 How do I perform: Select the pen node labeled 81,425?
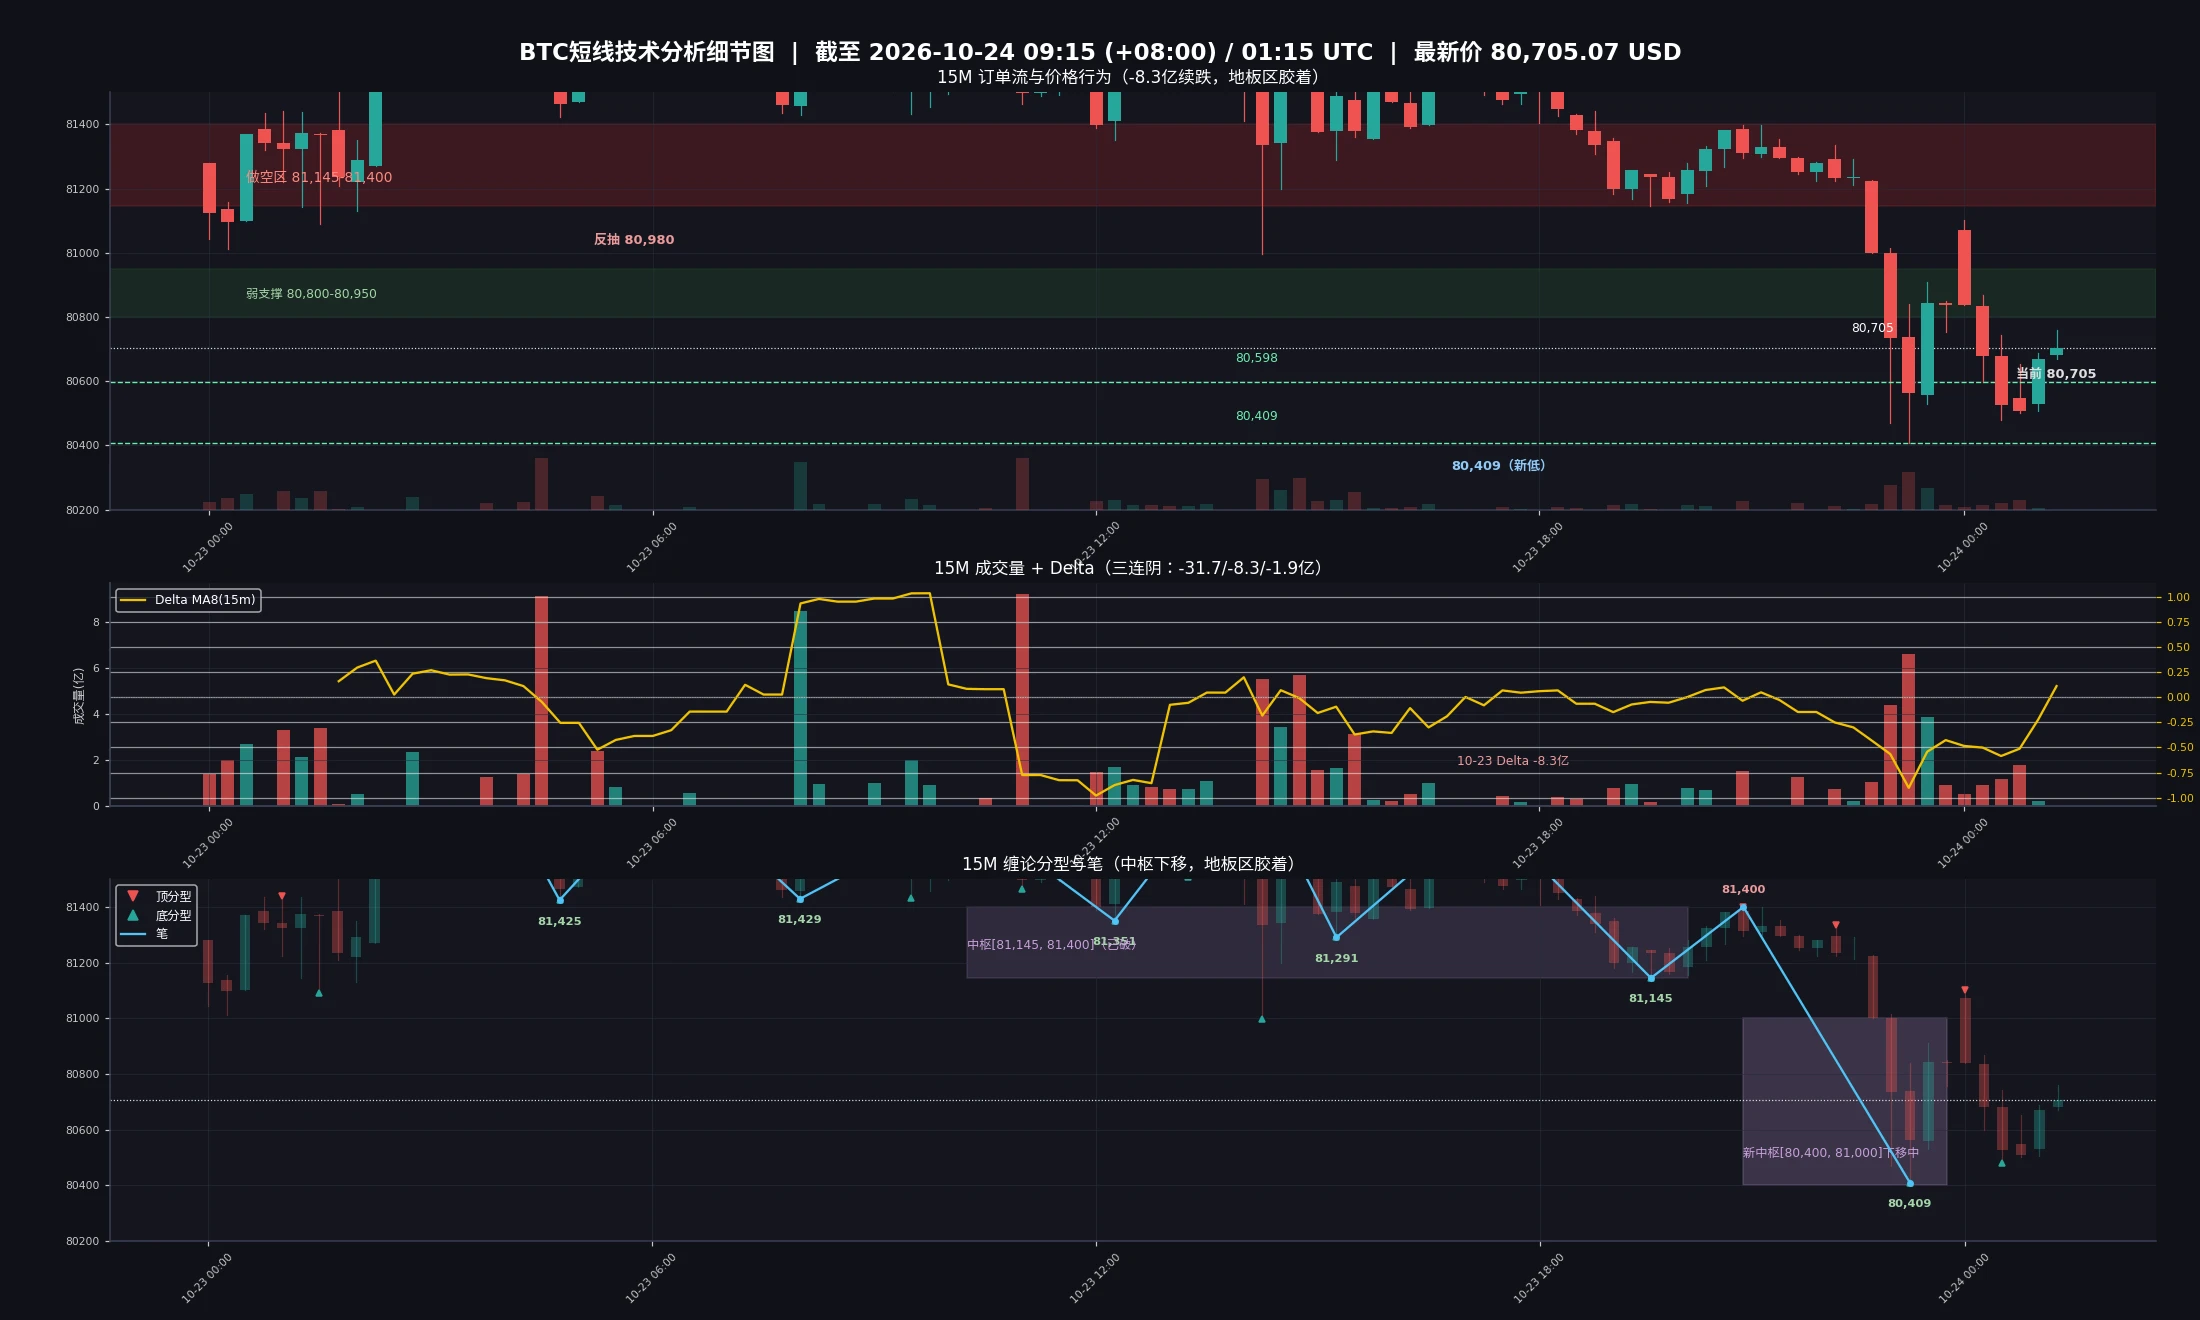pyautogui.click(x=560, y=900)
